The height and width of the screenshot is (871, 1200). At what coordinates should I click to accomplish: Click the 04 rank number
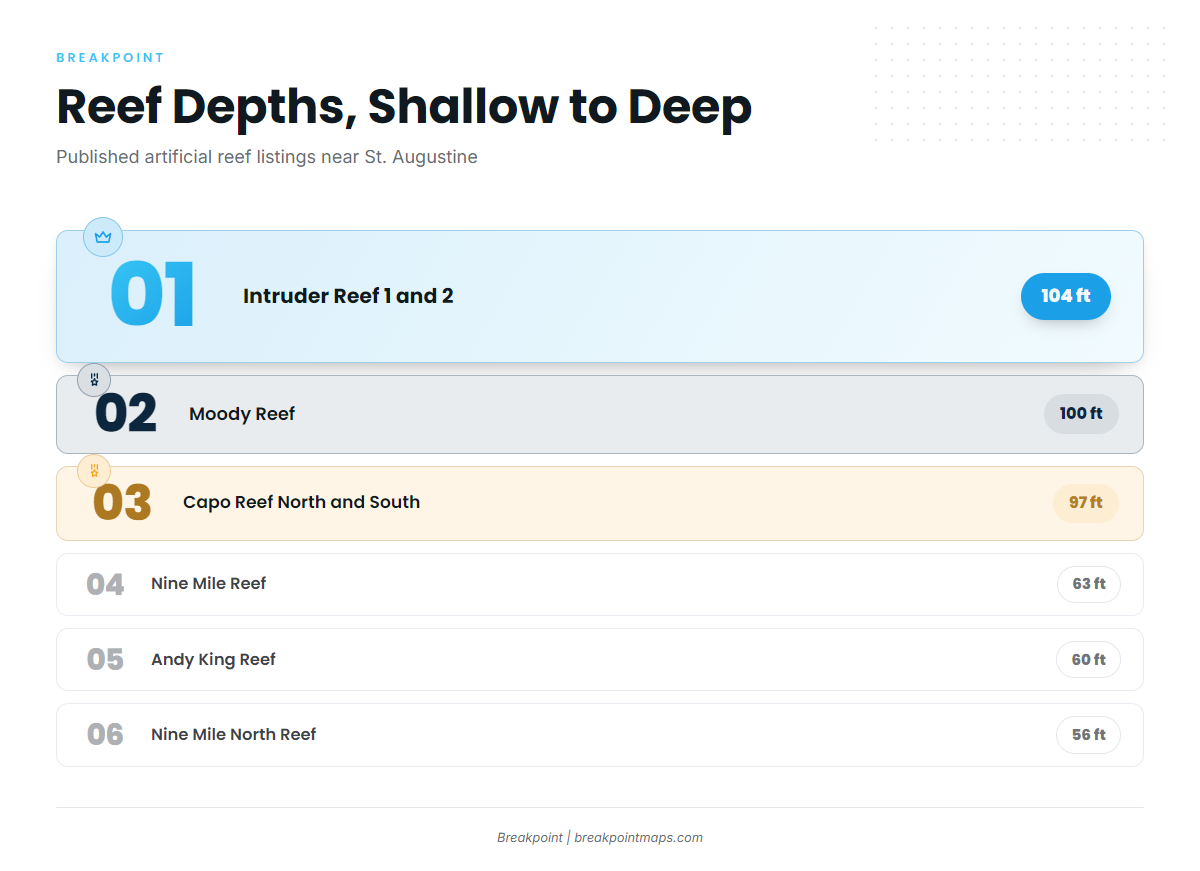pos(105,584)
